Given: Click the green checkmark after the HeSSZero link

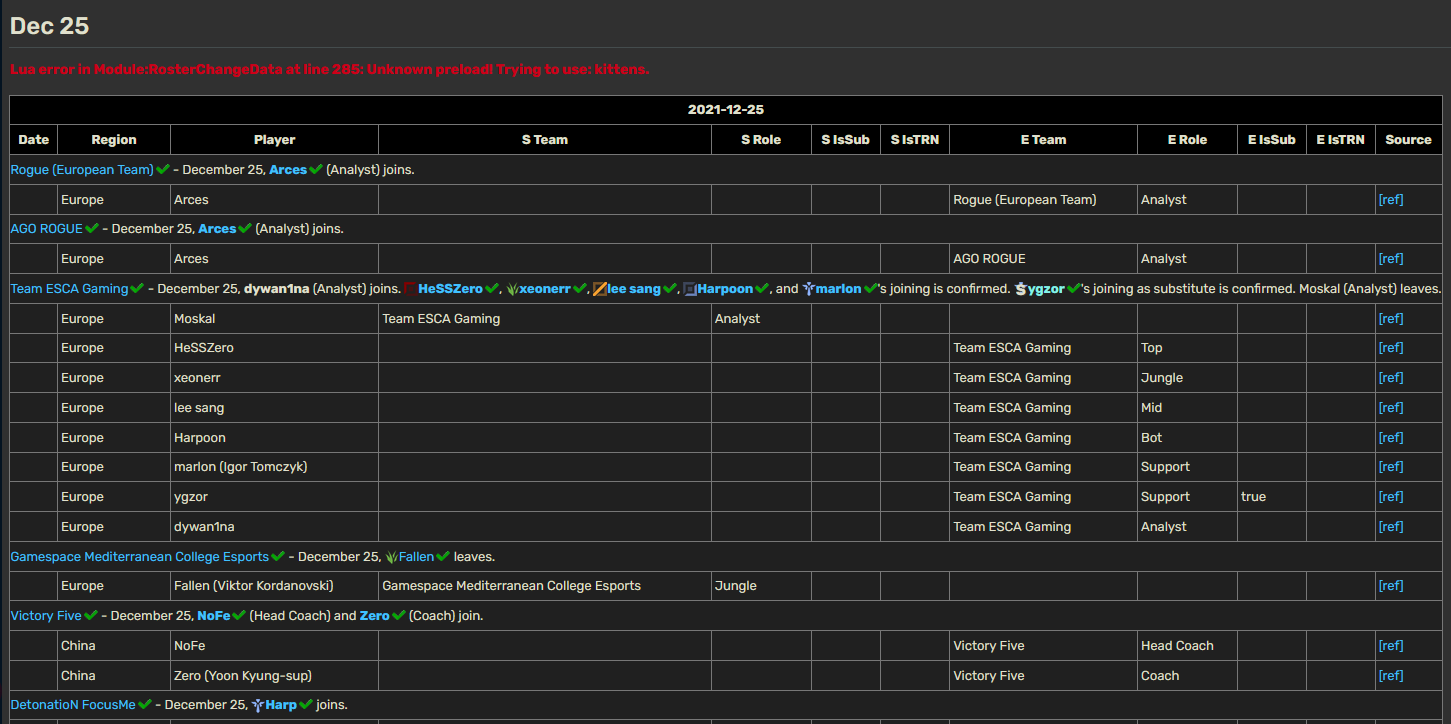Looking at the screenshot, I should [491, 289].
